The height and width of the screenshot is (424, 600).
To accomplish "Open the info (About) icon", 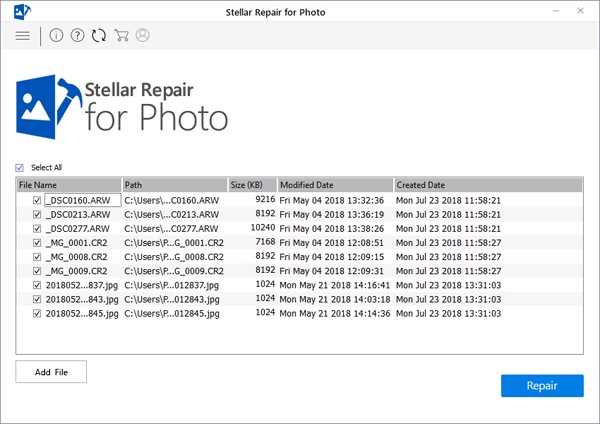I will (x=56, y=35).
